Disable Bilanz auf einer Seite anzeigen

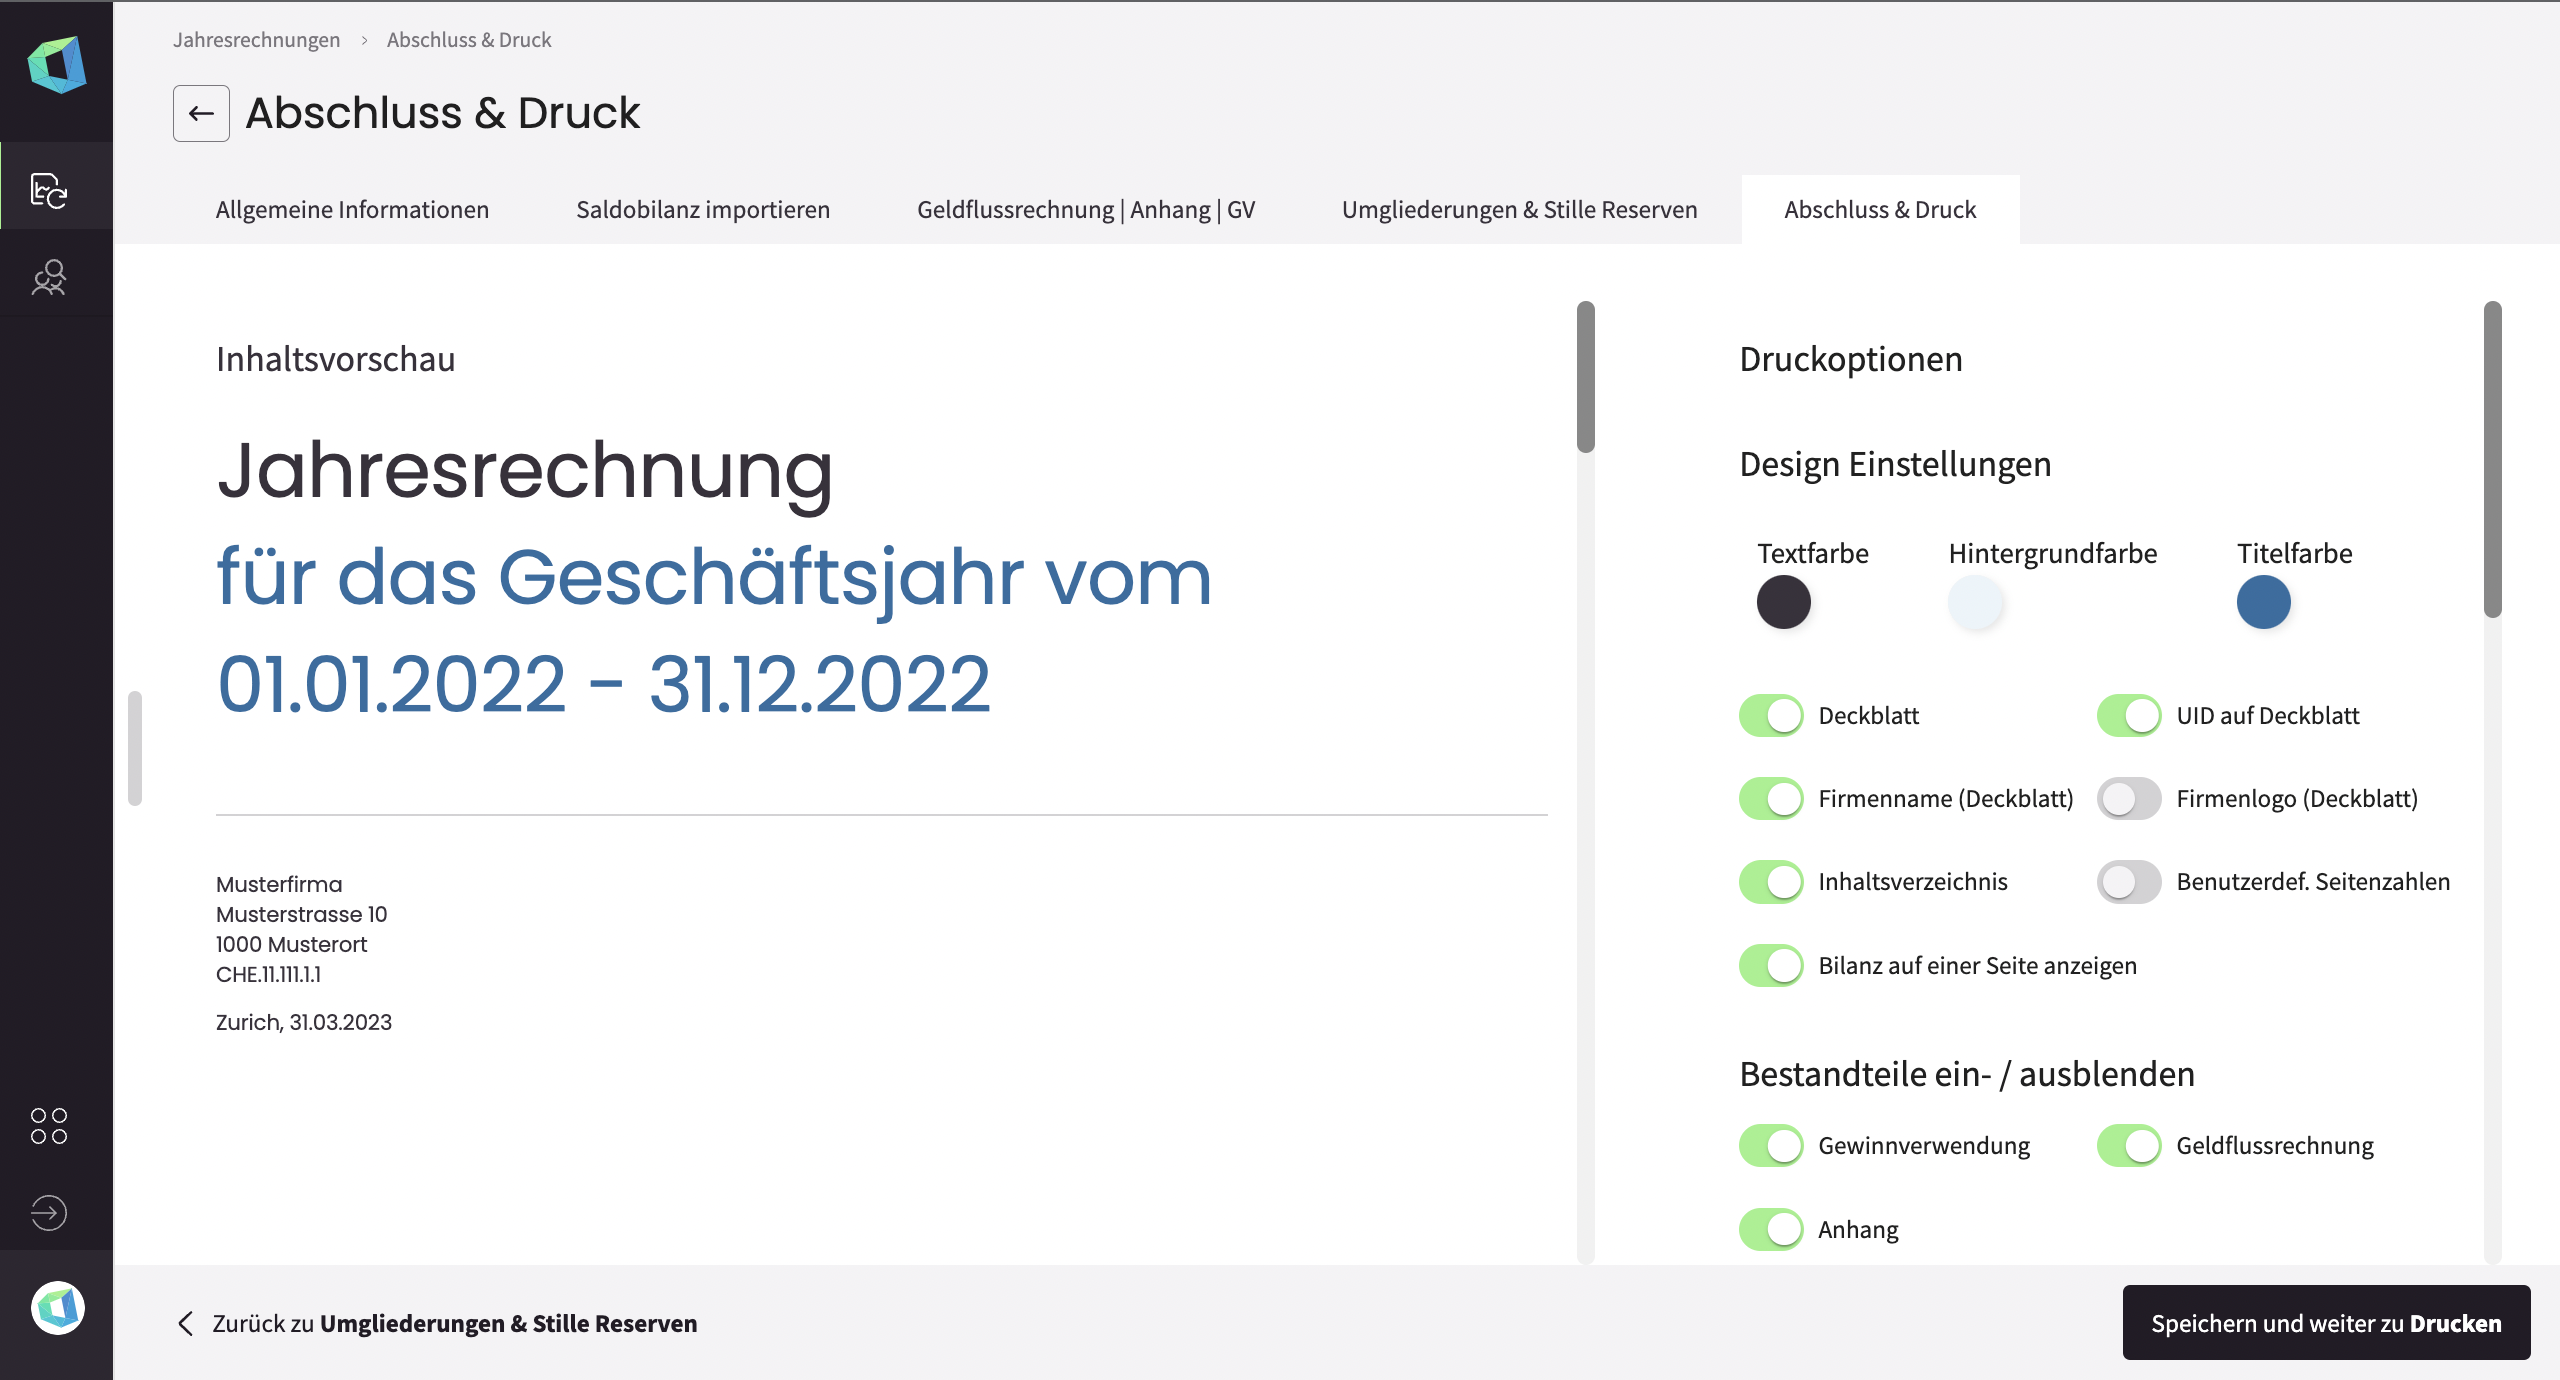1771,964
